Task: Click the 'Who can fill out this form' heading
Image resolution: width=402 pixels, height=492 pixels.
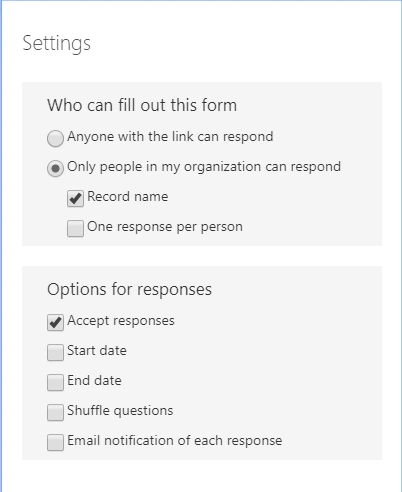Action: point(142,105)
